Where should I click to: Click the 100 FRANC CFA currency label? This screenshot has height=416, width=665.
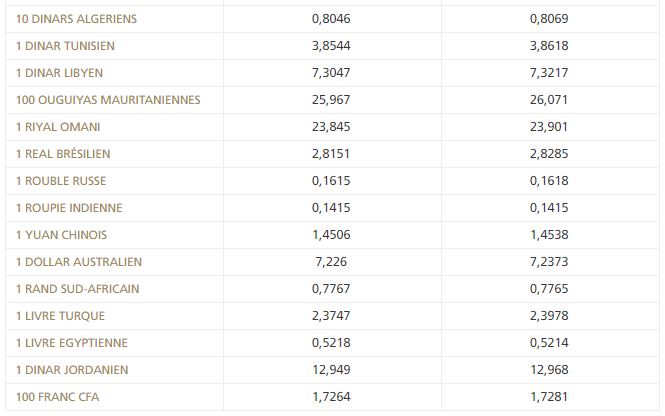click(x=57, y=397)
